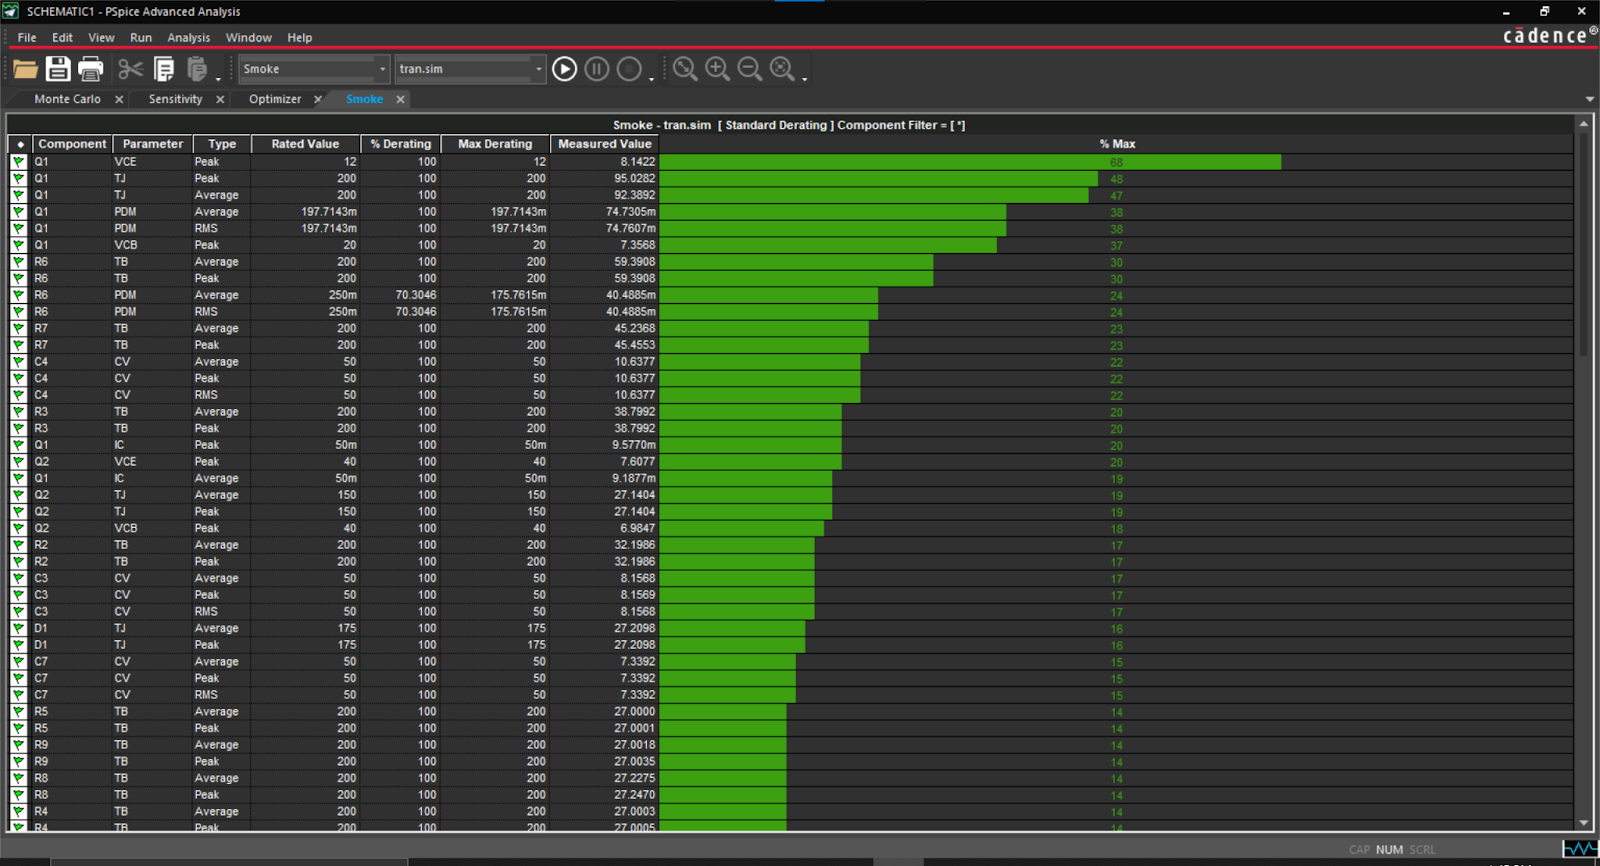This screenshot has width=1600, height=866.
Task: Click the PSpice application icon in title bar
Action: (x=11, y=11)
